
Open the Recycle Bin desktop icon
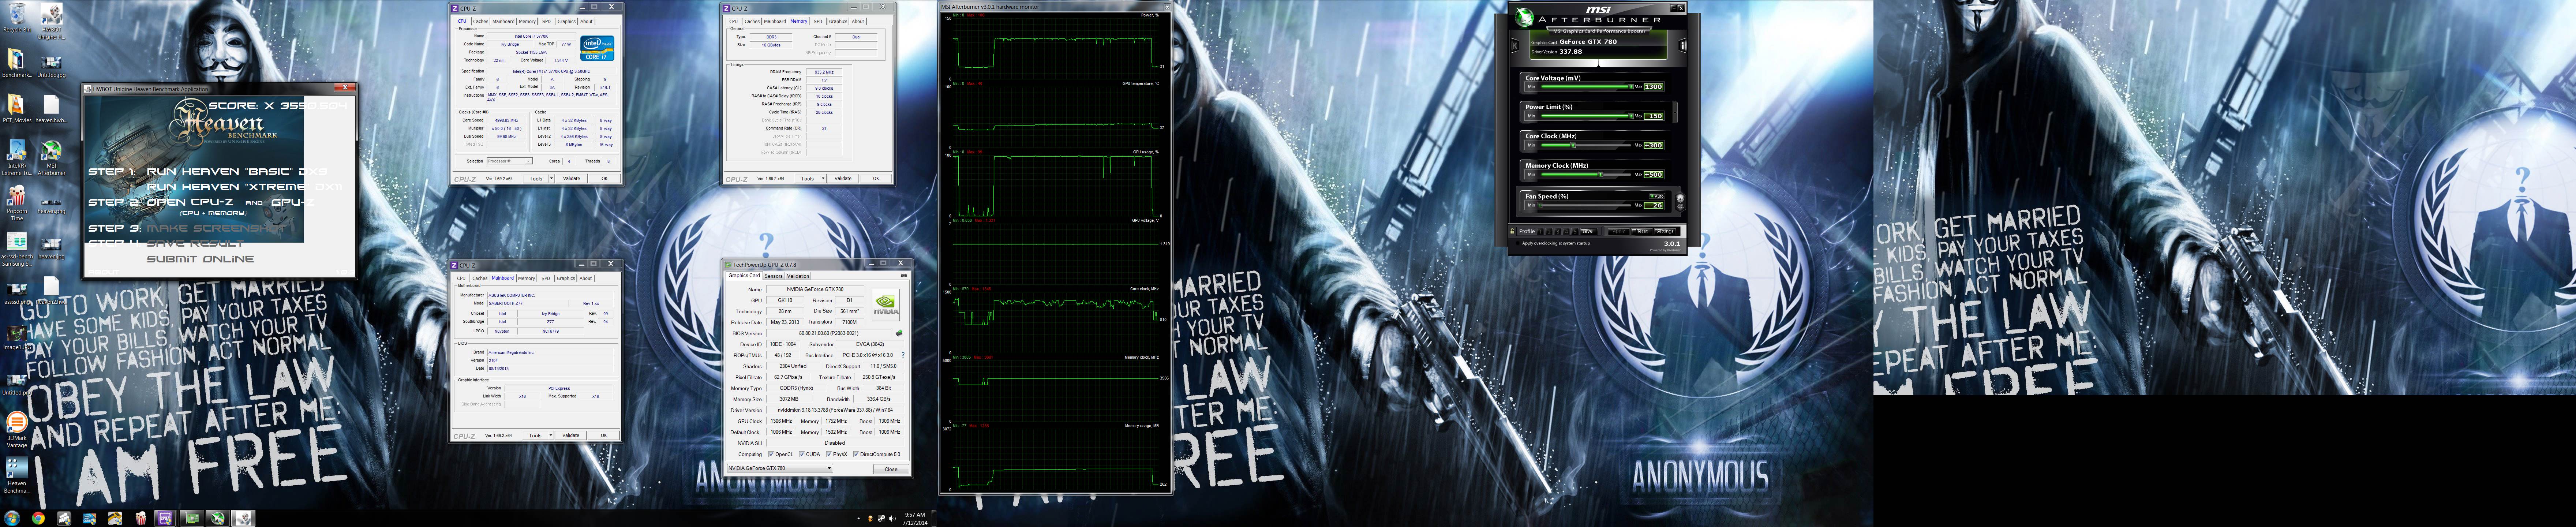pos(17,17)
